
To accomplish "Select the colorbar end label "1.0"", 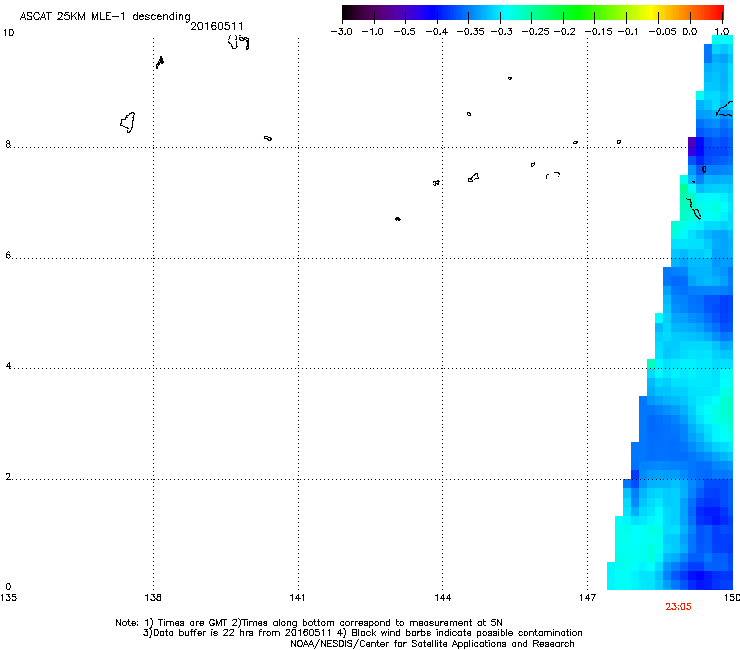I will pyautogui.click(x=722, y=32).
